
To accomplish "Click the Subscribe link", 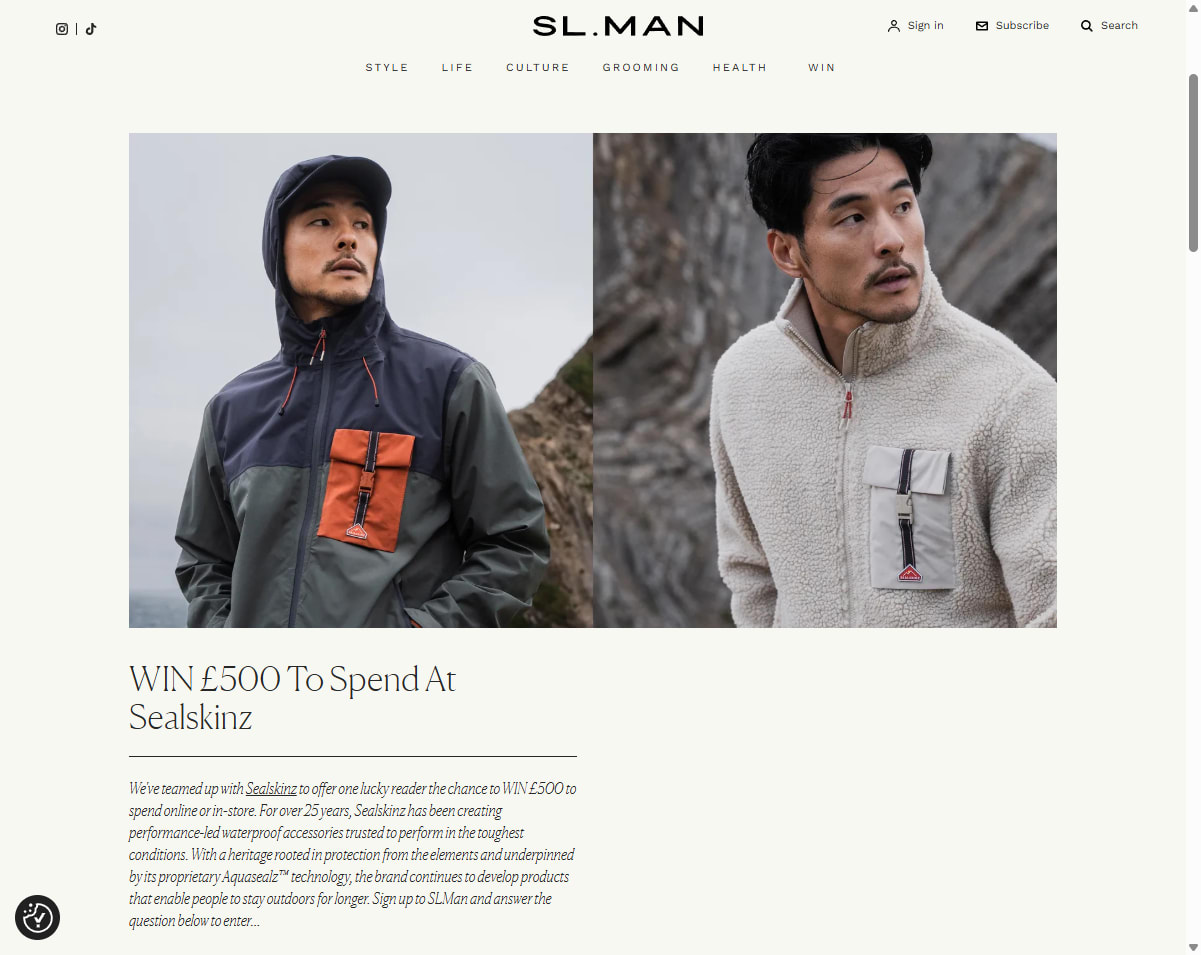I will [1022, 26].
